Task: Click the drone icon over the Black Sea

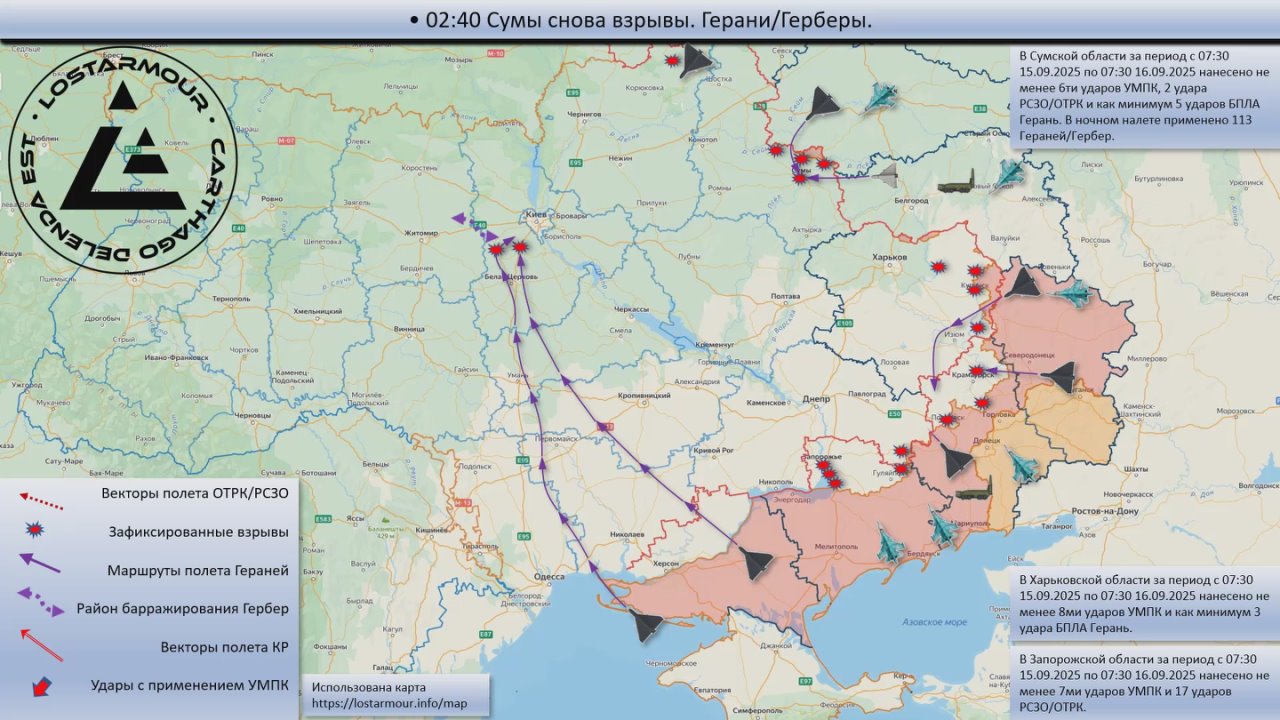Action: click(648, 627)
